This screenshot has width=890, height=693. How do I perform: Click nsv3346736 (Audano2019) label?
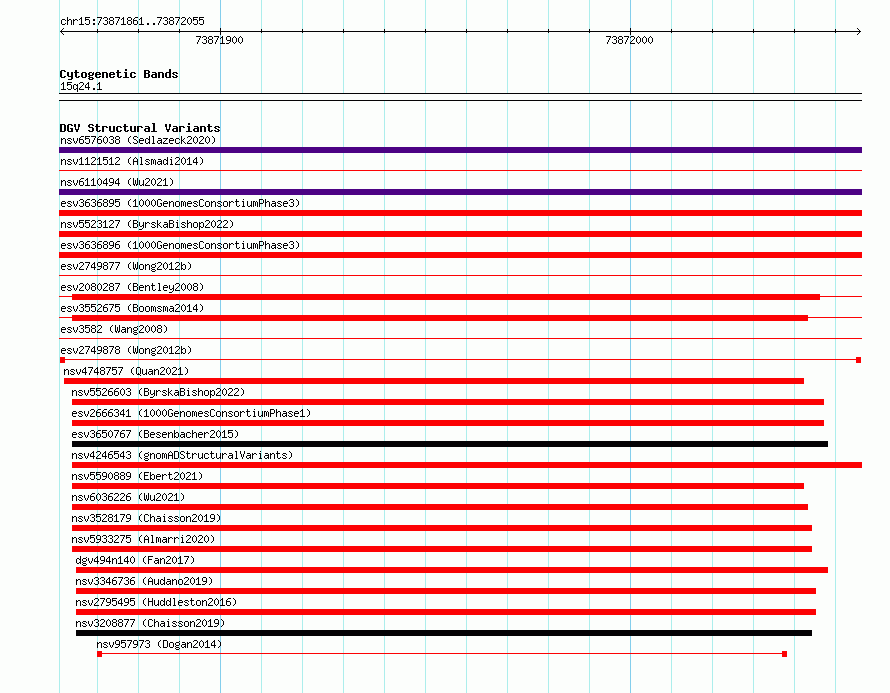pos(144,581)
